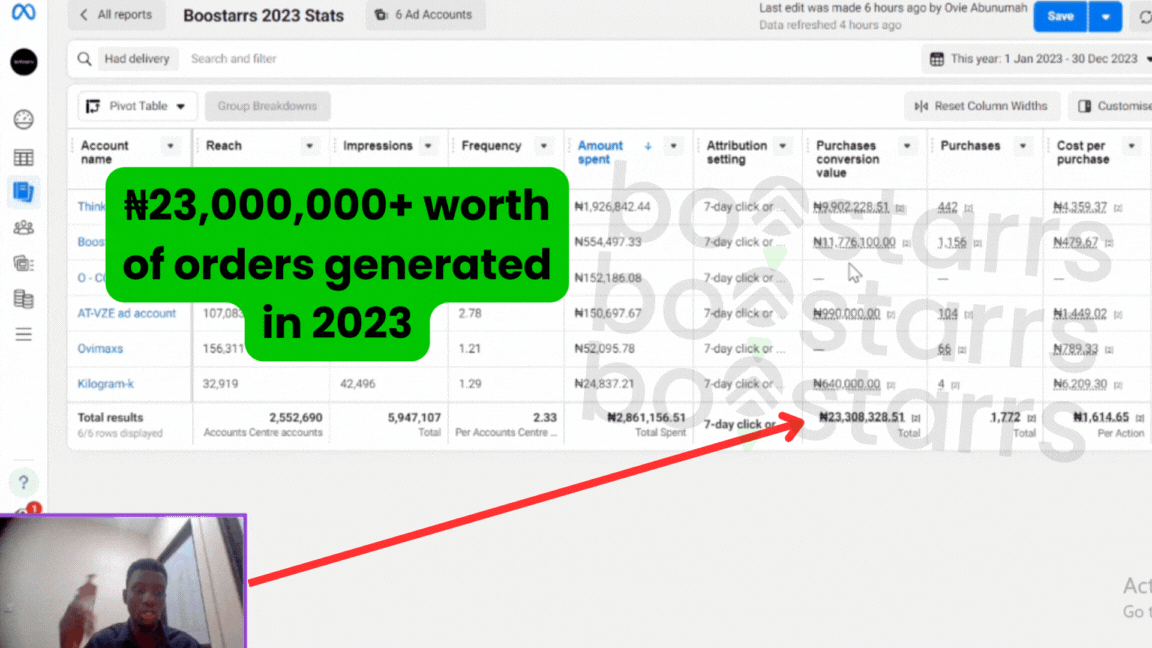Click Reset Column Widths
This screenshot has width=1152, height=648.
tap(982, 107)
